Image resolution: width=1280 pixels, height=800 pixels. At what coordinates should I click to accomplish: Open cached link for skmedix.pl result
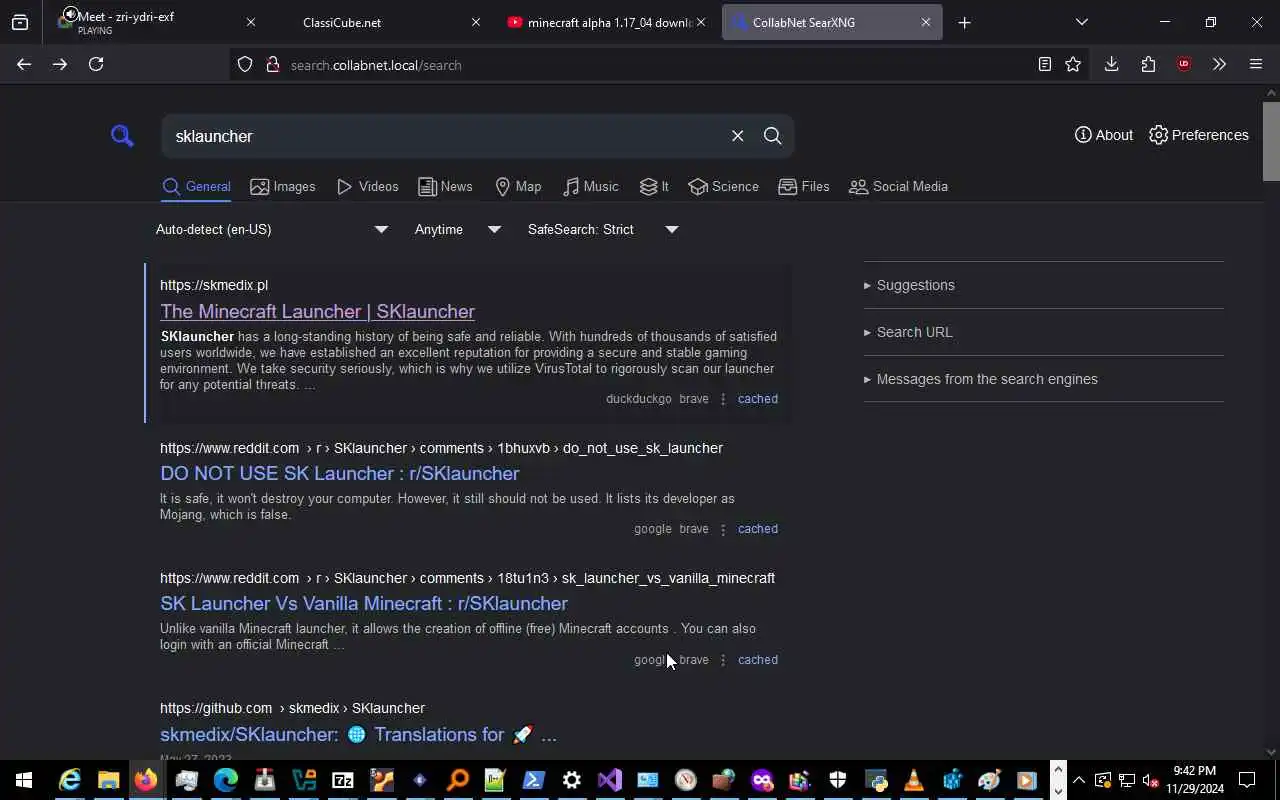[758, 399]
